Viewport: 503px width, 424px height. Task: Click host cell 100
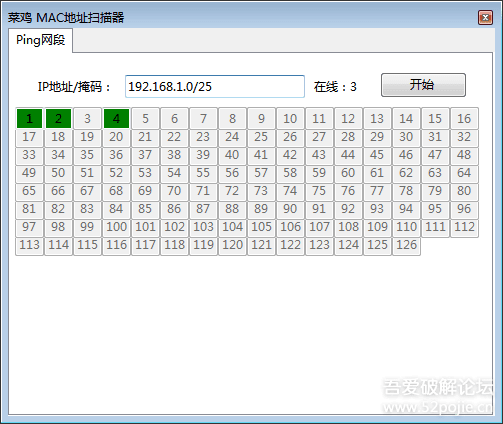click(x=116, y=227)
